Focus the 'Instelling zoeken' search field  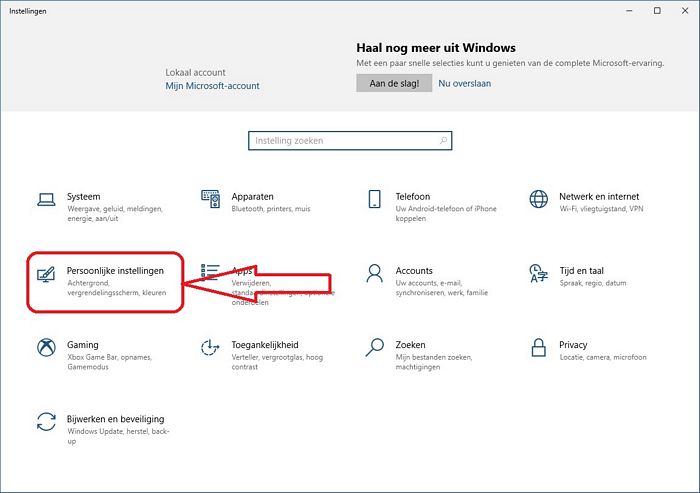point(350,141)
